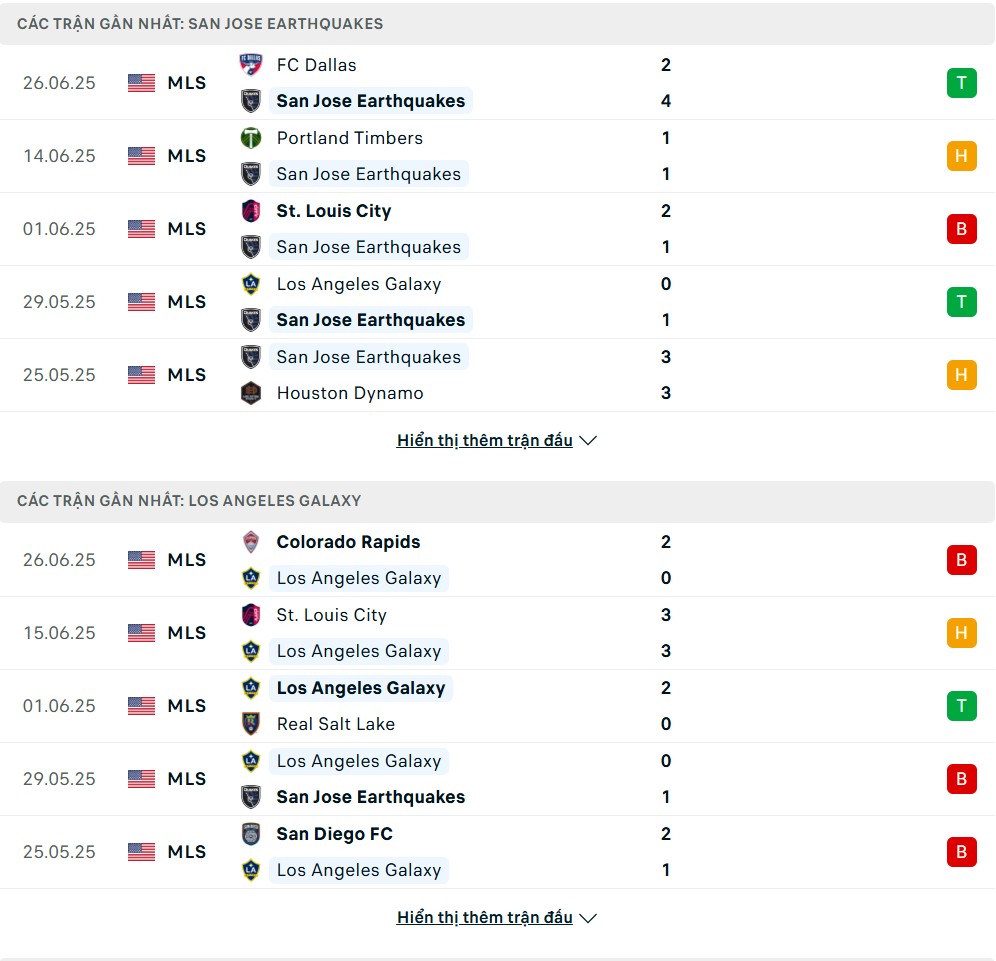
Task: Click the green T badge for 26.06.25 match
Action: (961, 83)
